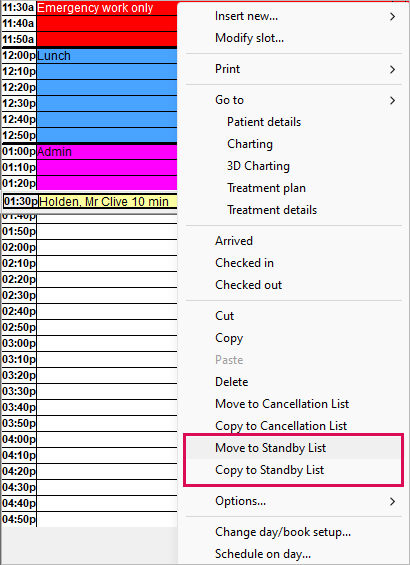Mark the appointment as Arrived
Viewport: 410px width, 565px height.
click(234, 241)
